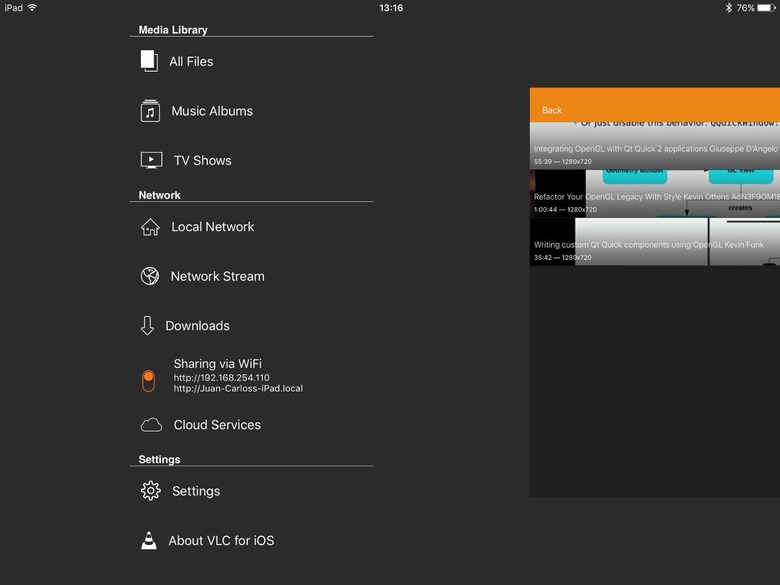Click the Media Library section header

[x=173, y=30]
